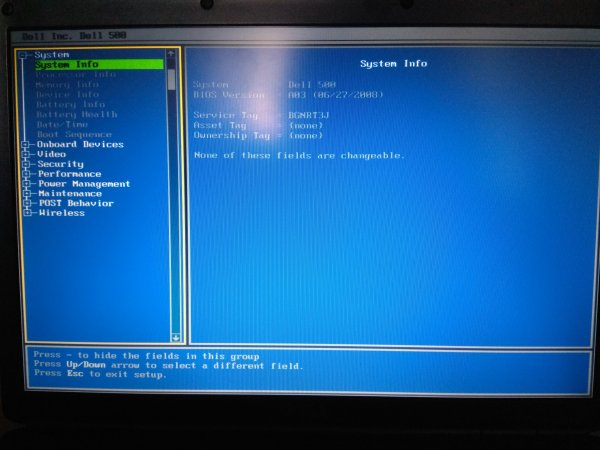Select the Boot Sequence entry

click(73, 134)
